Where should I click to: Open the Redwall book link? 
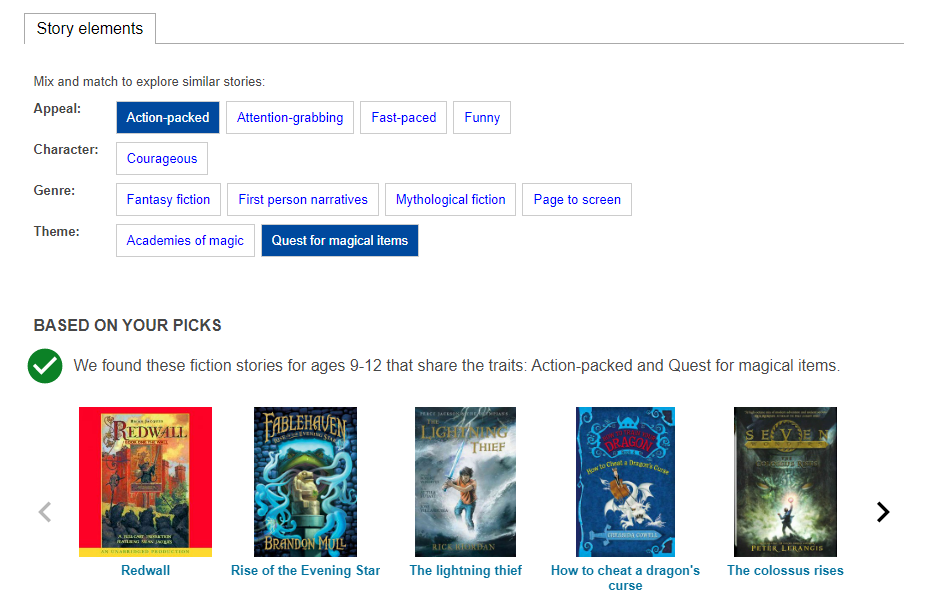coord(145,570)
